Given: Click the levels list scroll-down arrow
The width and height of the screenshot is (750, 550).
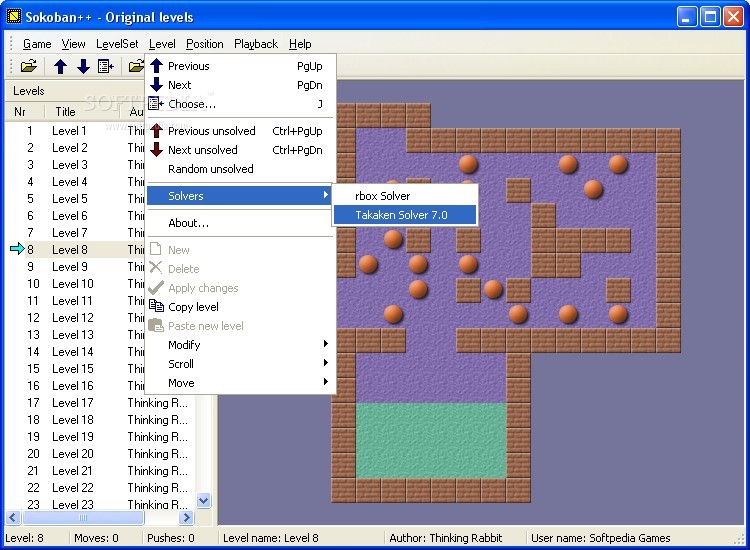Looking at the screenshot, I should click(204, 501).
